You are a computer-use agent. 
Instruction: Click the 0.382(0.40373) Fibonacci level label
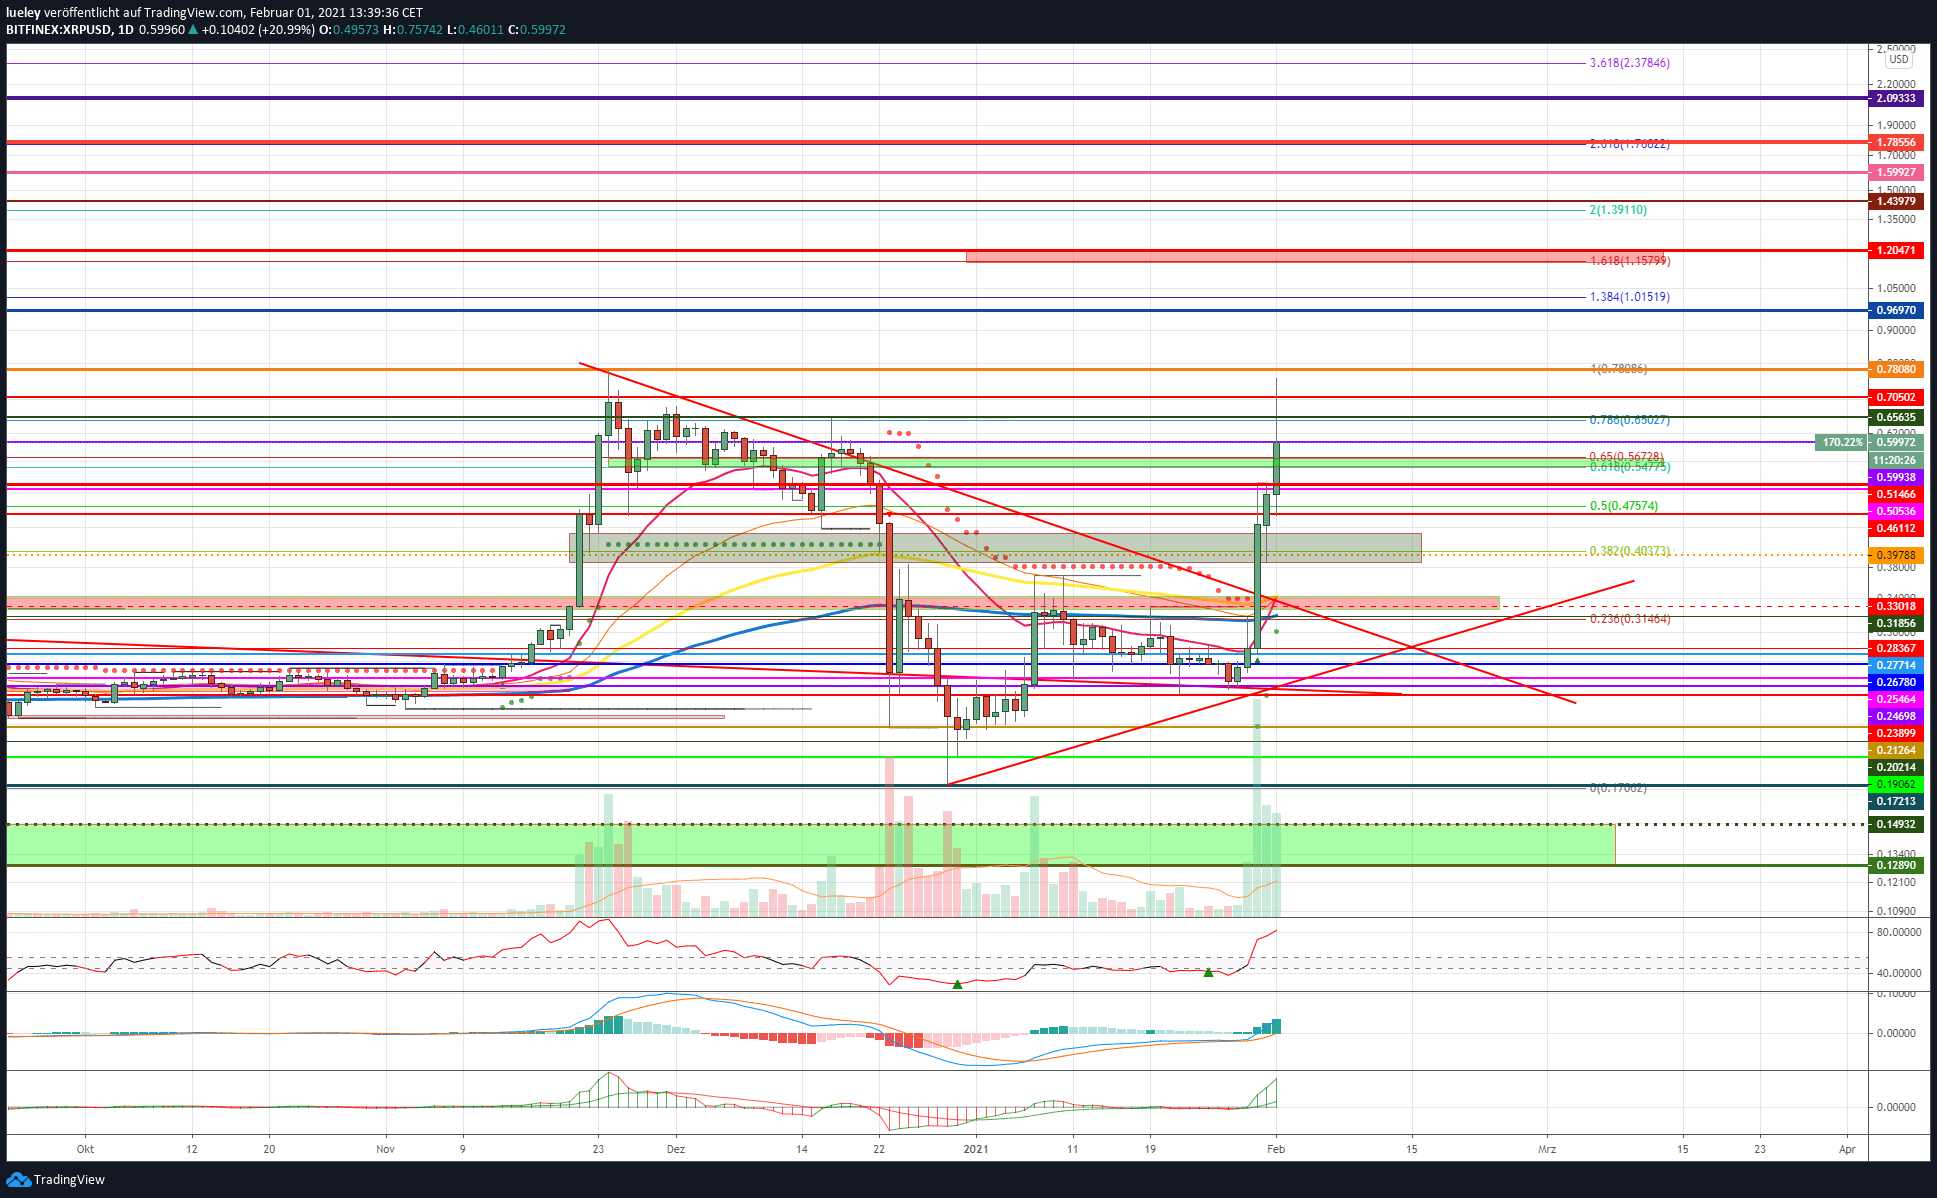point(1629,552)
